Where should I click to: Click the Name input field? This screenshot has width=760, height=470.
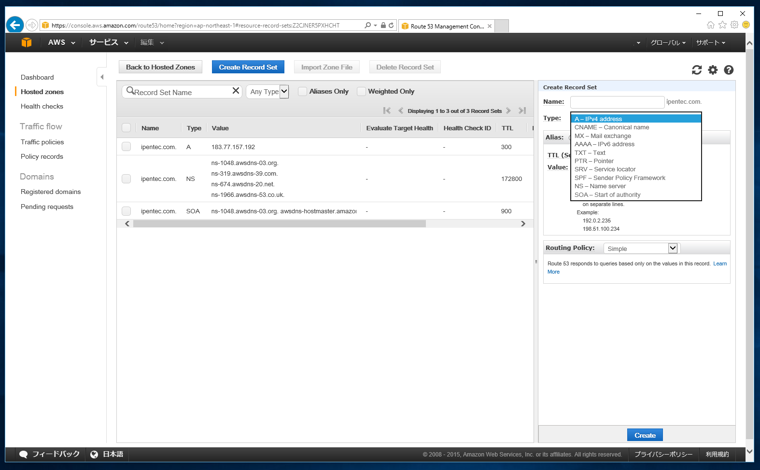(x=617, y=102)
